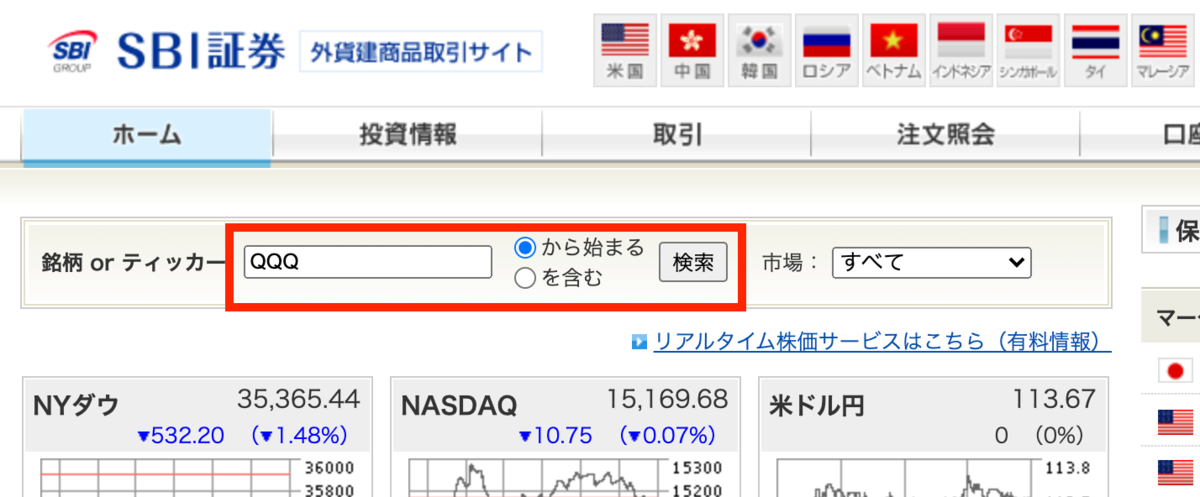This screenshot has height=497, width=1200.
Task: Click the blue arrow icon before リアルタイム株価 link
Action: pos(640,343)
